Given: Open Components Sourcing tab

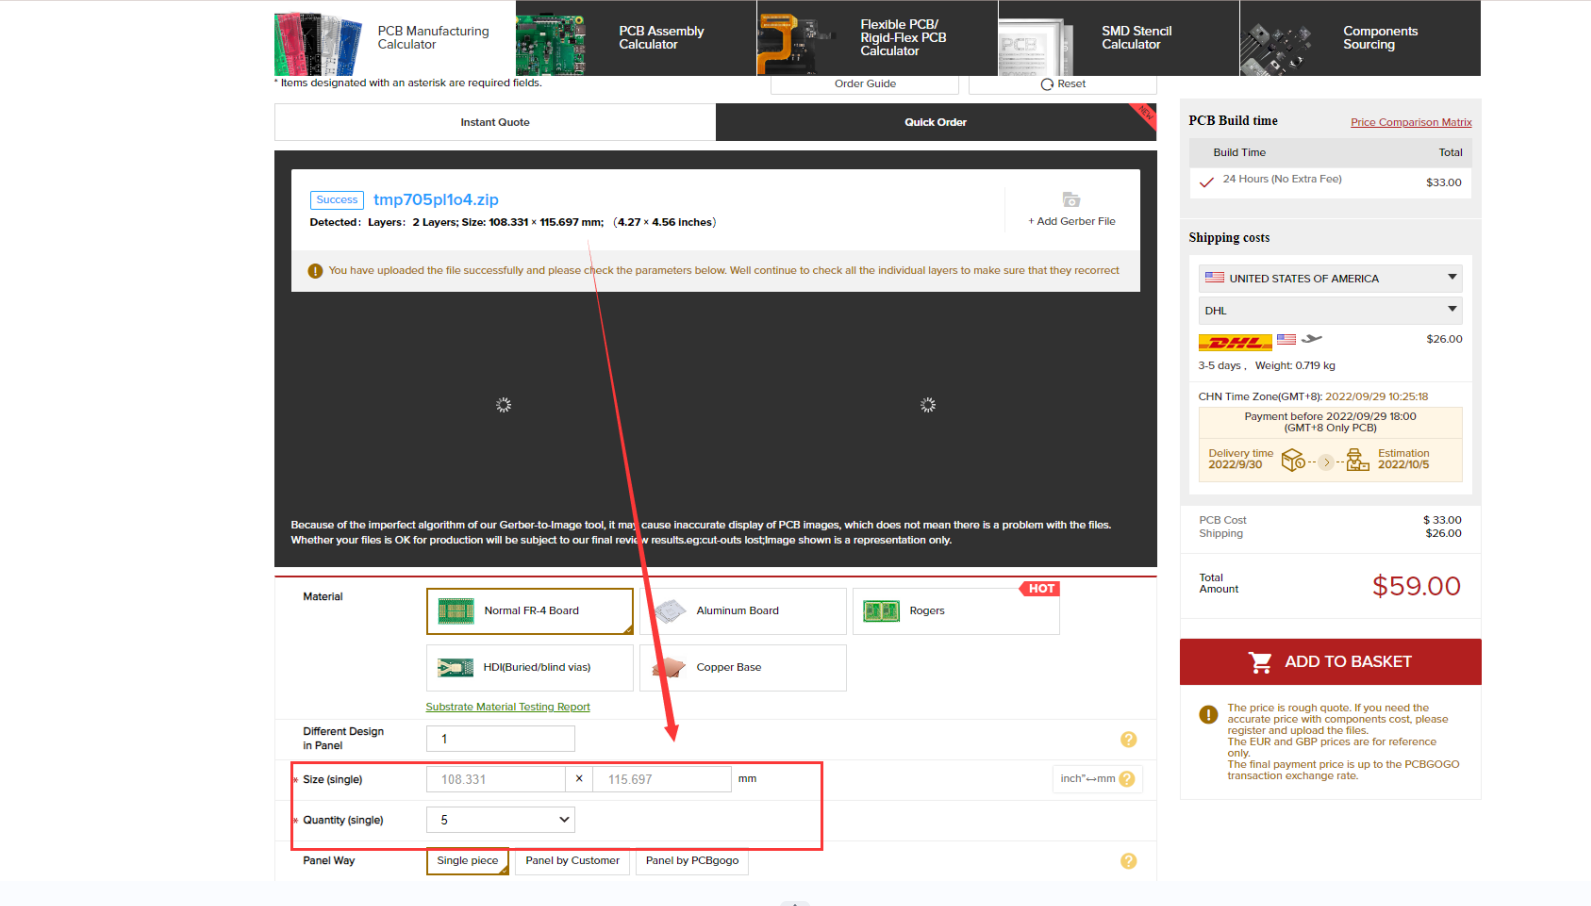Looking at the screenshot, I should coord(1360,38).
